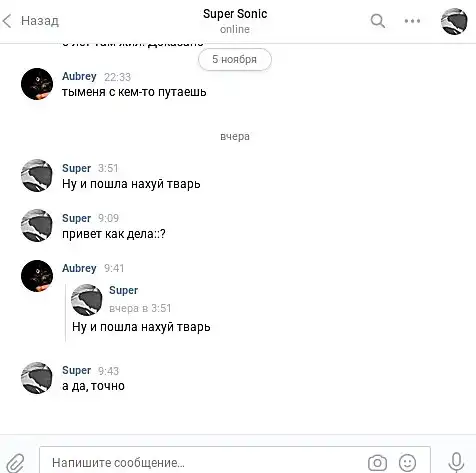The height and width of the screenshot is (473, 476).
Task: Focus the Напишите сообщение input field
Action: click(203, 462)
